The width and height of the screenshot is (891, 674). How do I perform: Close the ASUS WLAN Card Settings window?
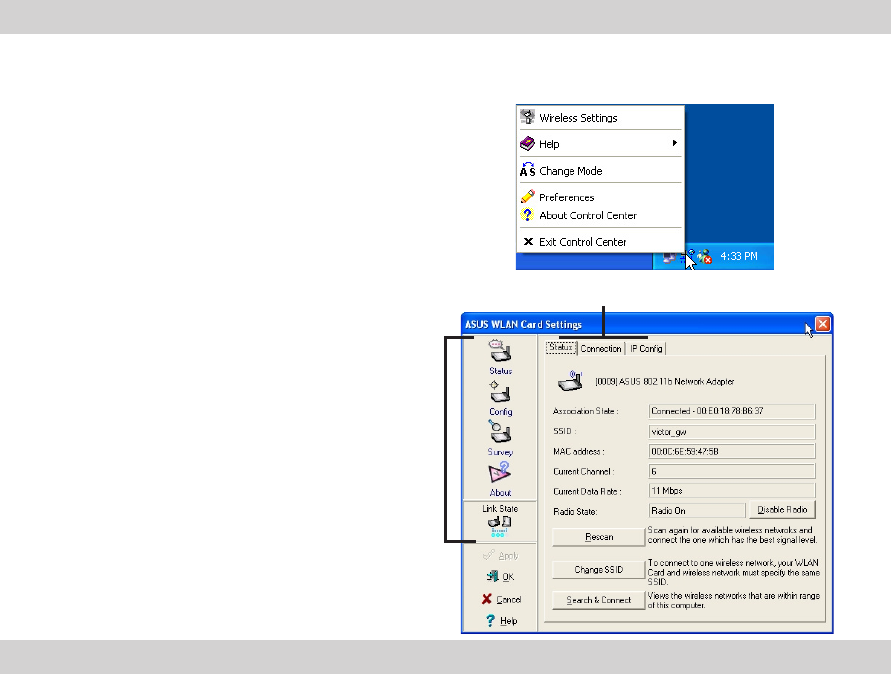pyautogui.click(x=822, y=324)
